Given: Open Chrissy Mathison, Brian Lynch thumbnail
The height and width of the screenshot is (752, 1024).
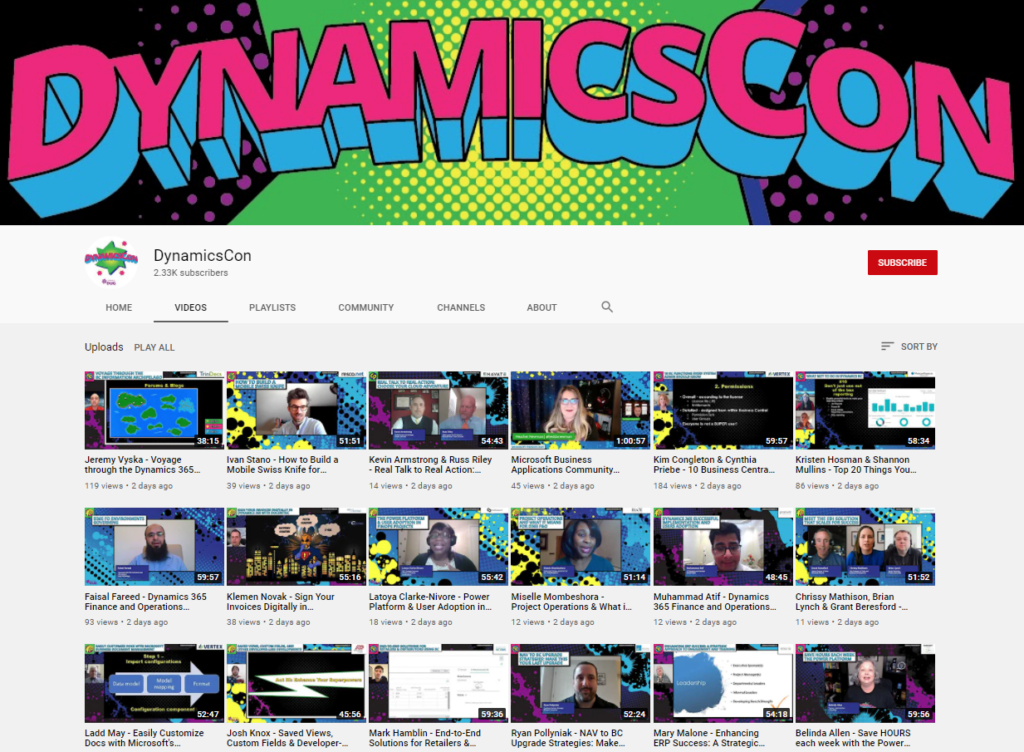Looking at the screenshot, I should click(x=865, y=546).
